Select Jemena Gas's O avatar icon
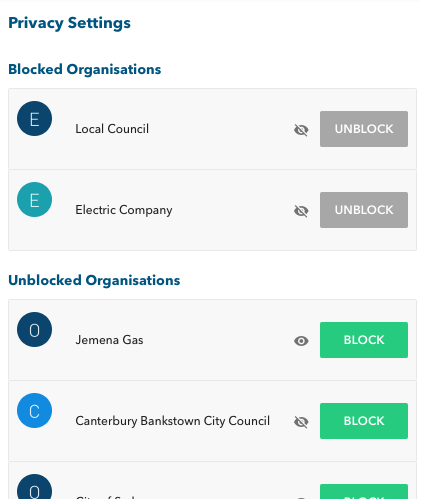 34,330
